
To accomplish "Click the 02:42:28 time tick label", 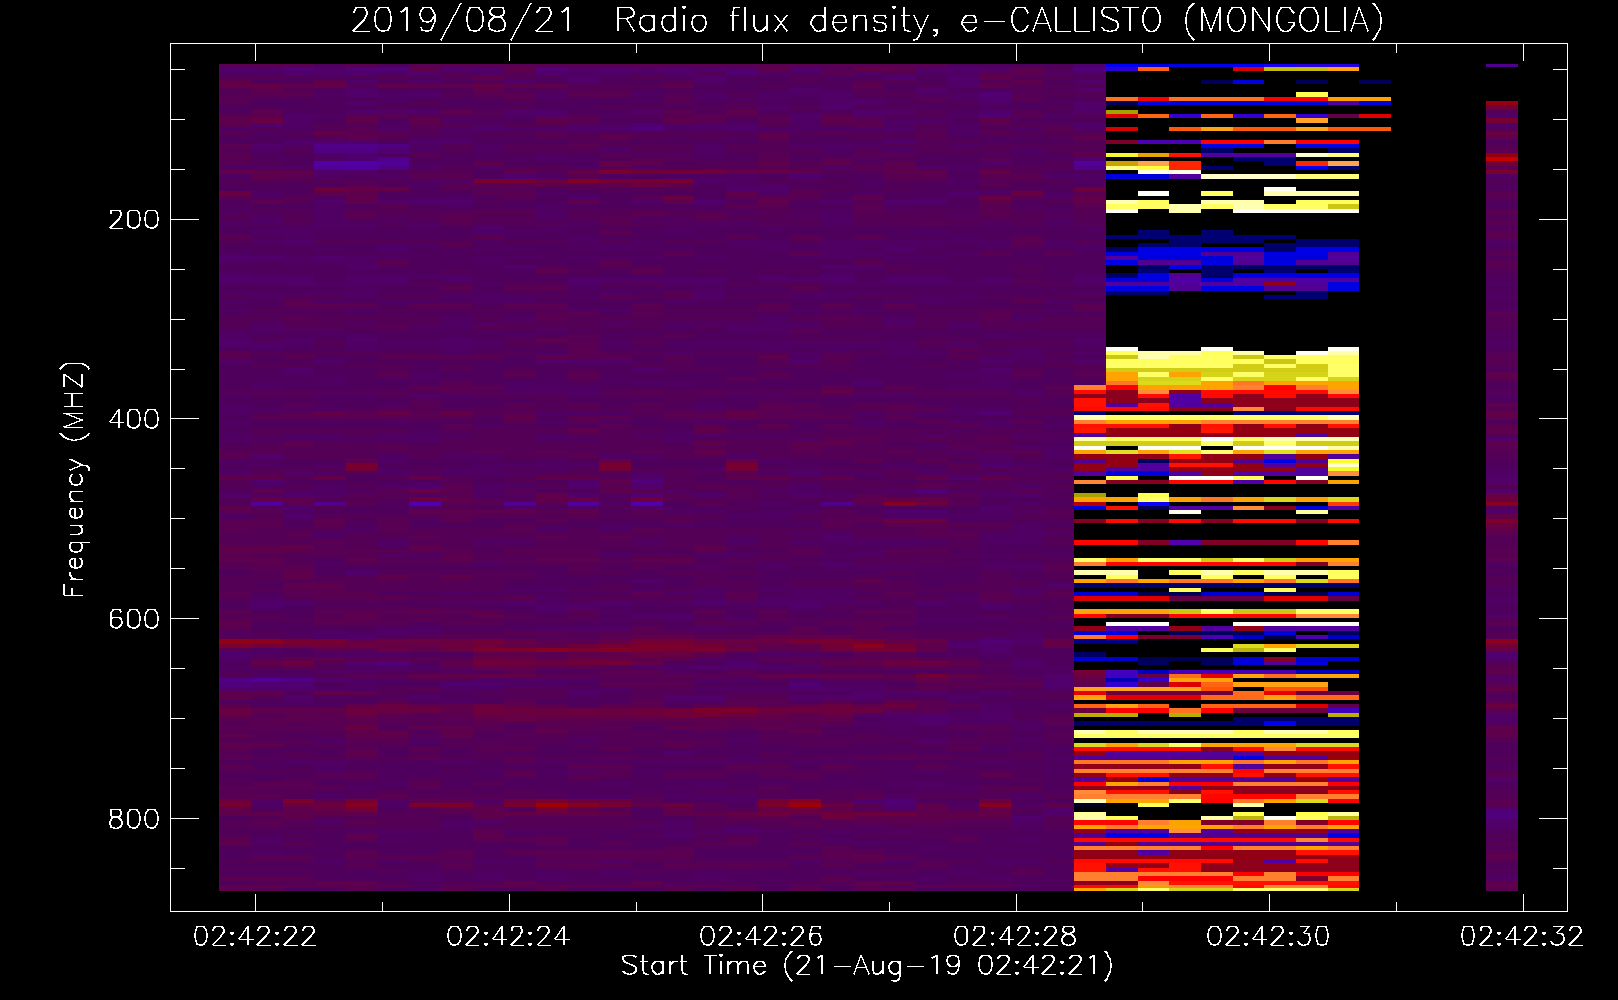I will (1015, 937).
